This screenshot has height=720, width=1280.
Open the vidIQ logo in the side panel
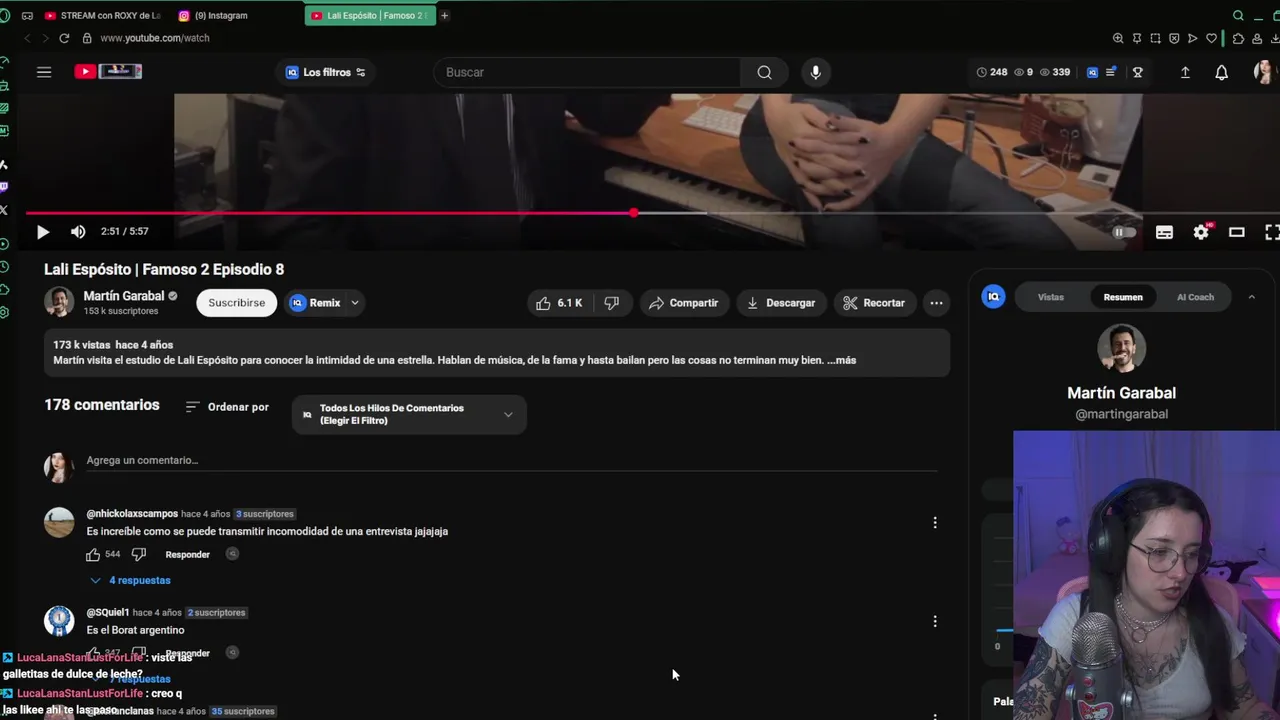point(993,297)
